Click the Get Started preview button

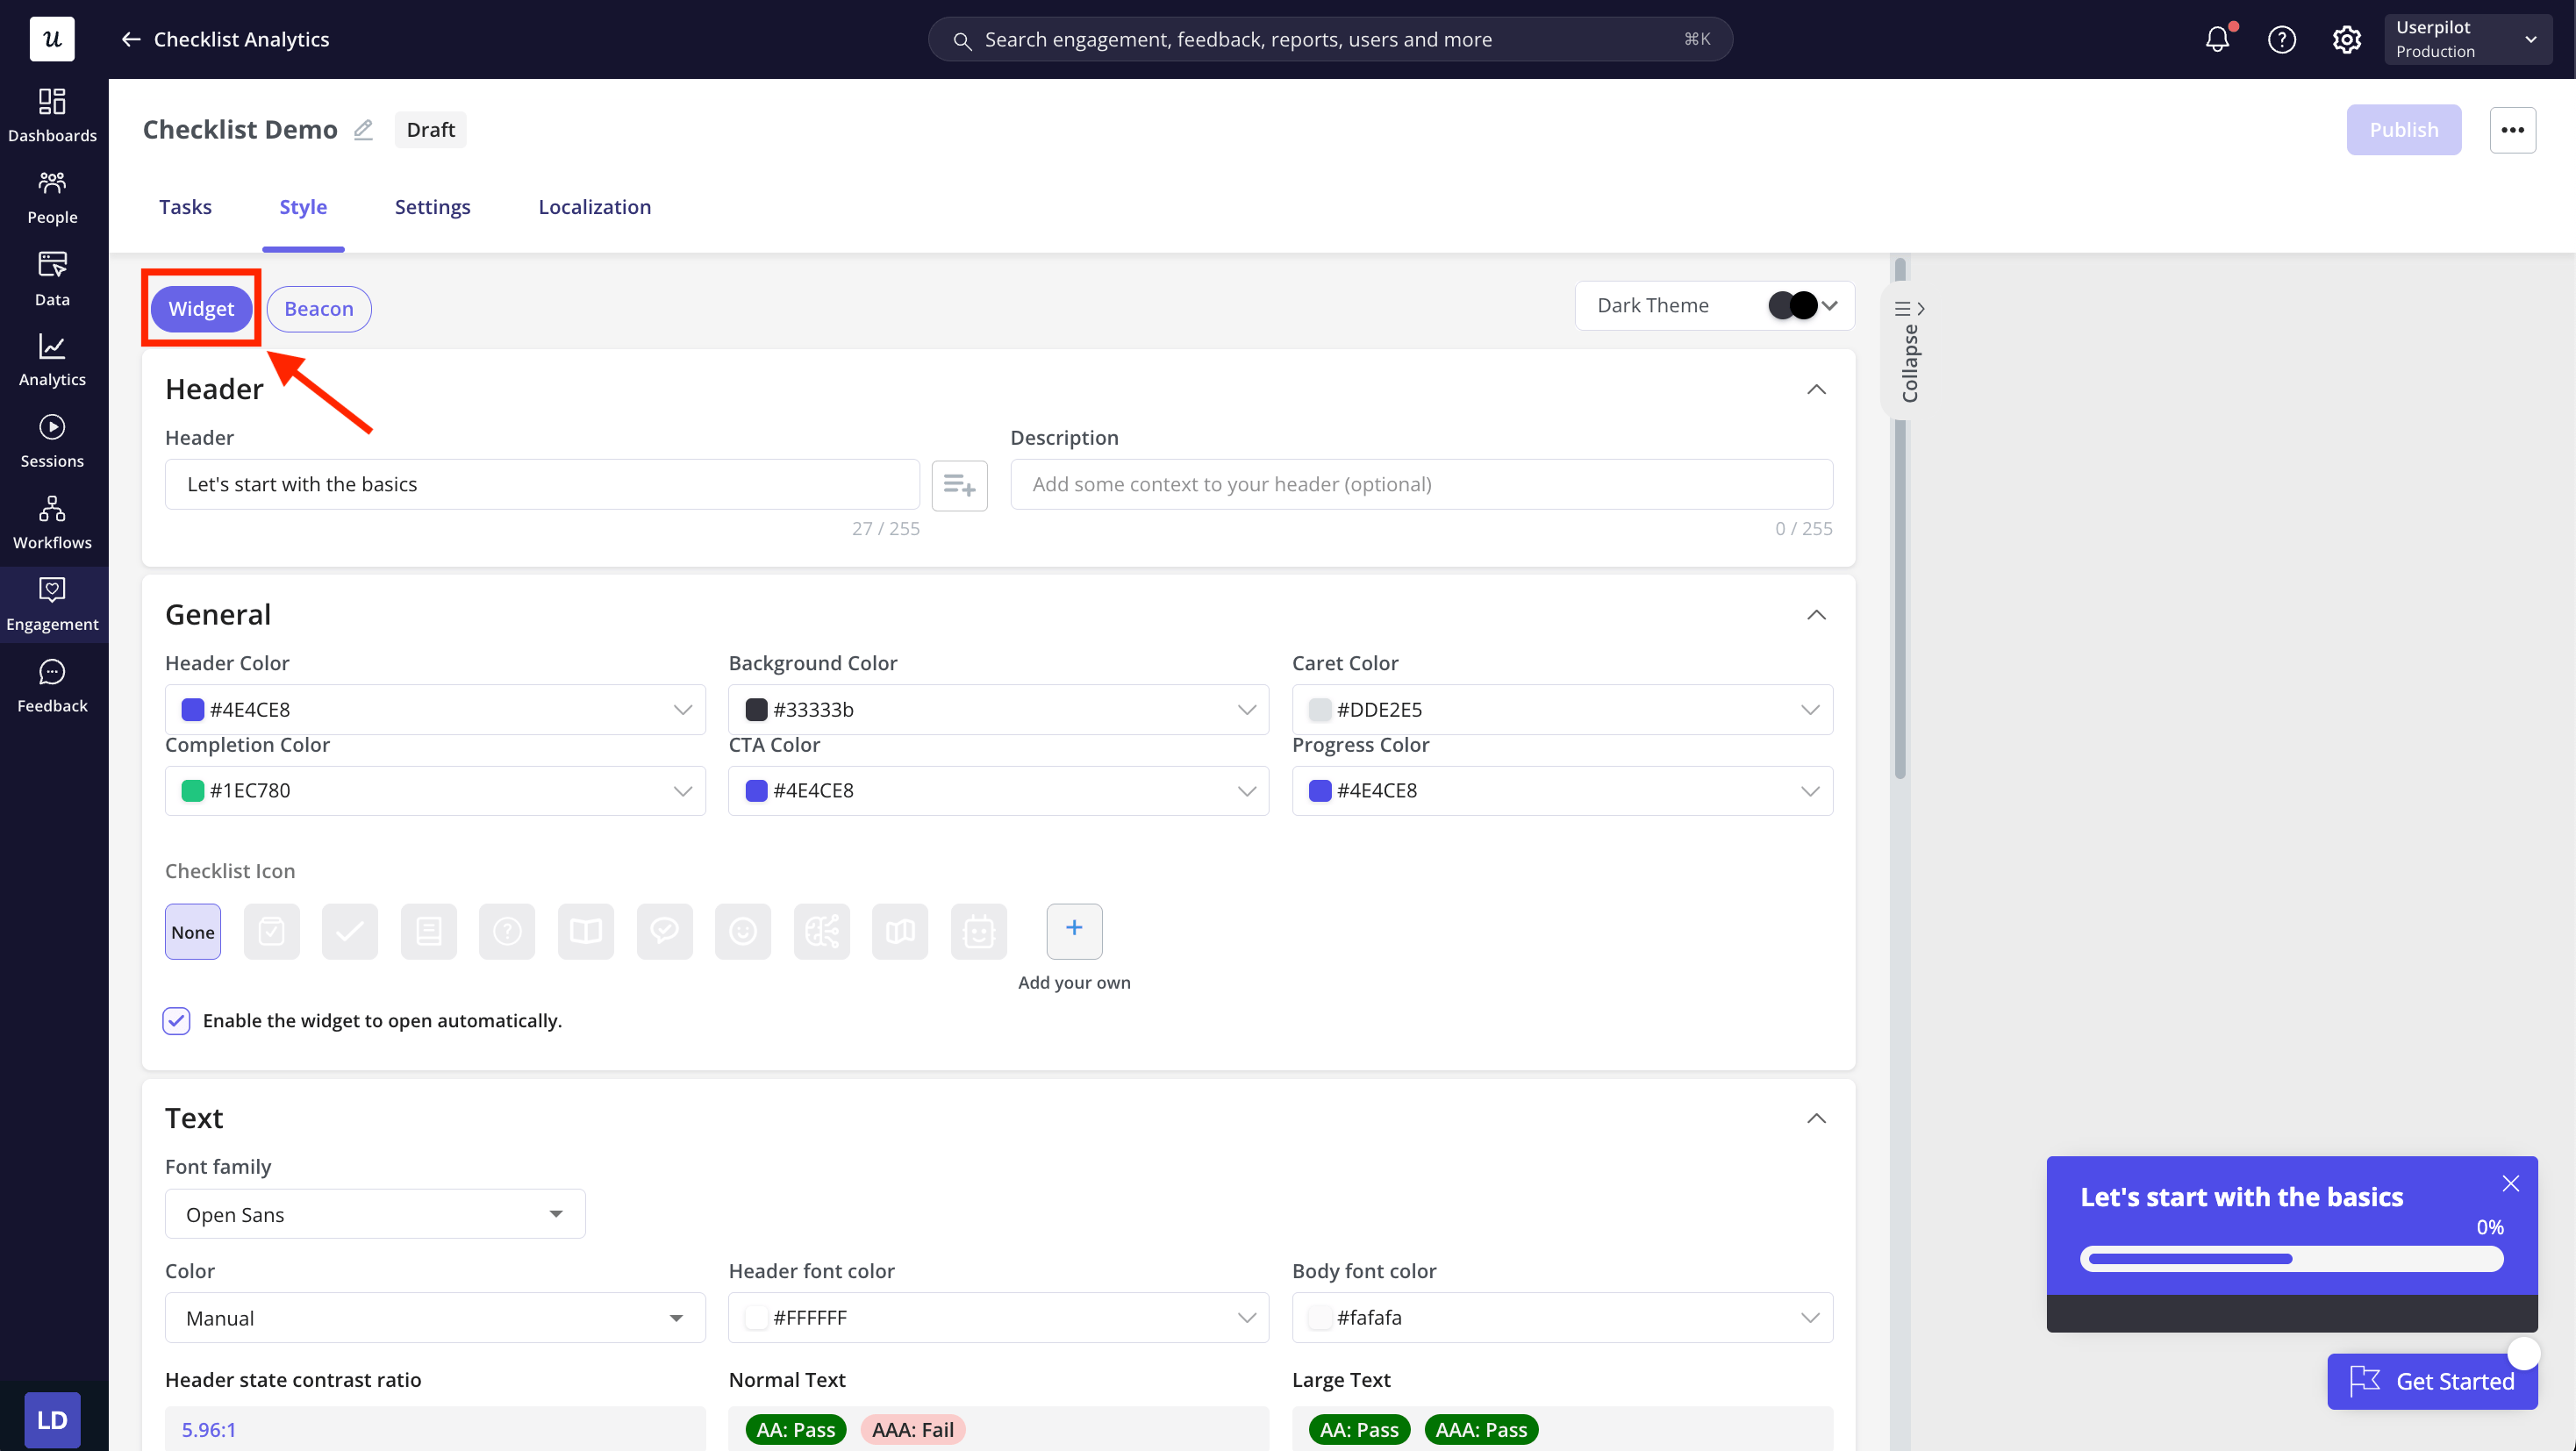tap(2431, 1381)
